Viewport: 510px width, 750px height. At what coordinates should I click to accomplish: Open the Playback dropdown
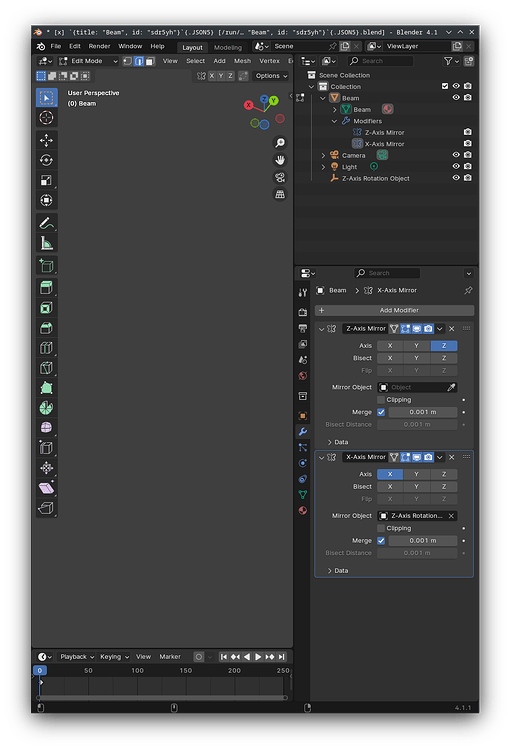pyautogui.click(x=77, y=657)
